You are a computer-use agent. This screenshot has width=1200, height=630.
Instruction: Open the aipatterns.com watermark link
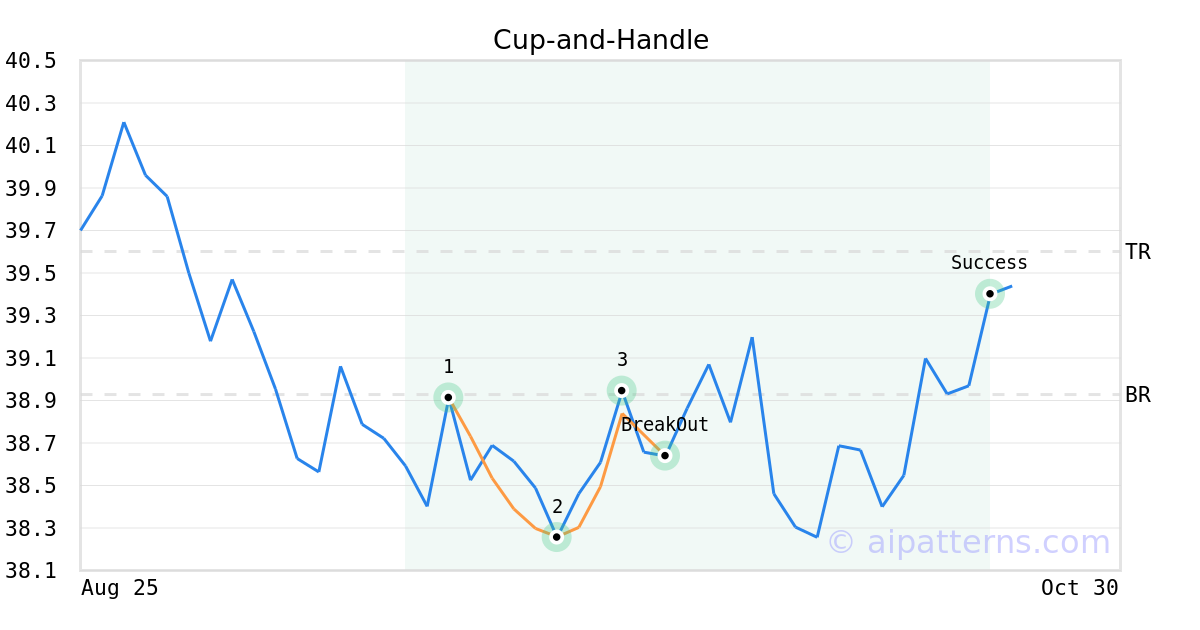coord(968,542)
